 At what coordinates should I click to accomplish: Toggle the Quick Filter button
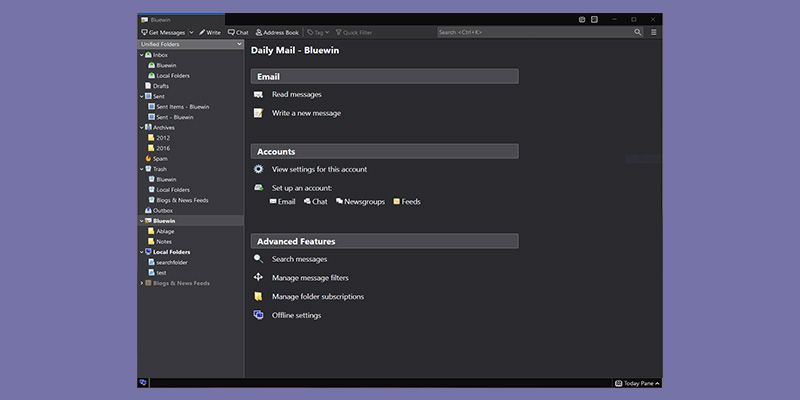pos(354,32)
